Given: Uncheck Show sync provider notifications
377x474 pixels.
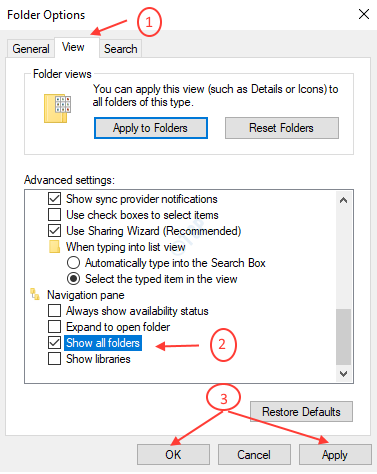Looking at the screenshot, I should pyautogui.click(x=54, y=199).
